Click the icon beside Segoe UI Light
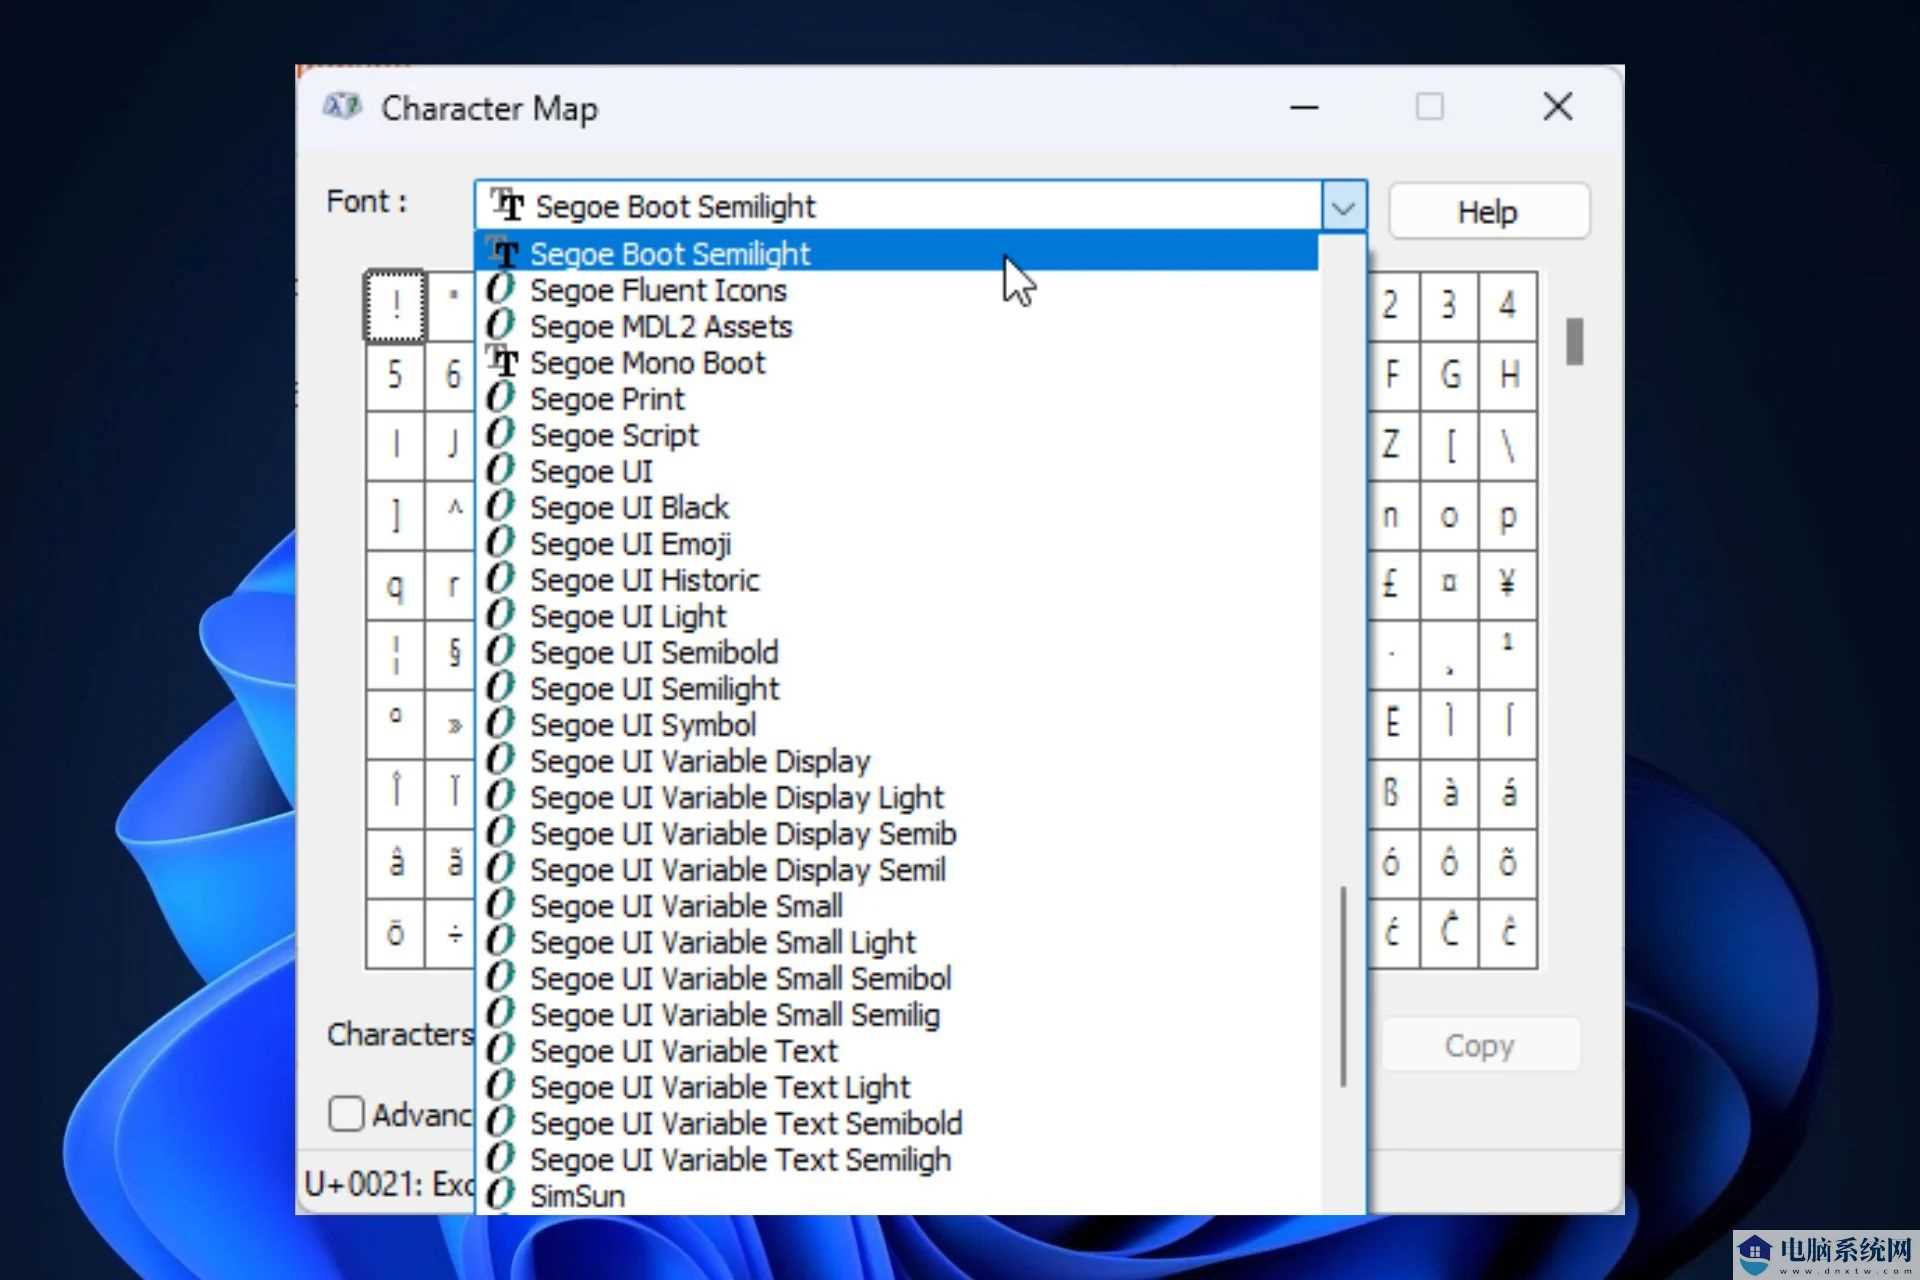Viewport: 1920px width, 1280px height. click(x=501, y=615)
